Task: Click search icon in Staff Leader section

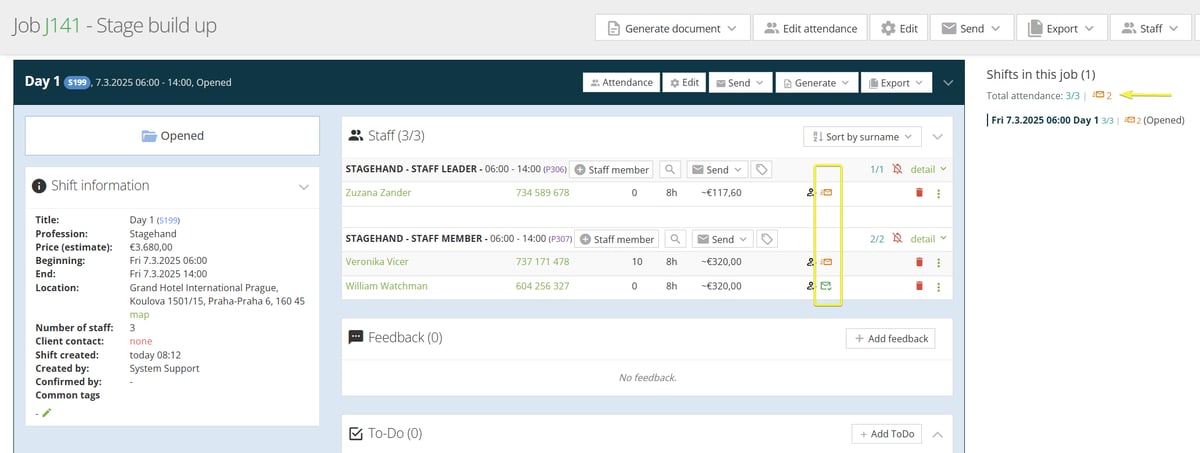Action: pos(671,170)
